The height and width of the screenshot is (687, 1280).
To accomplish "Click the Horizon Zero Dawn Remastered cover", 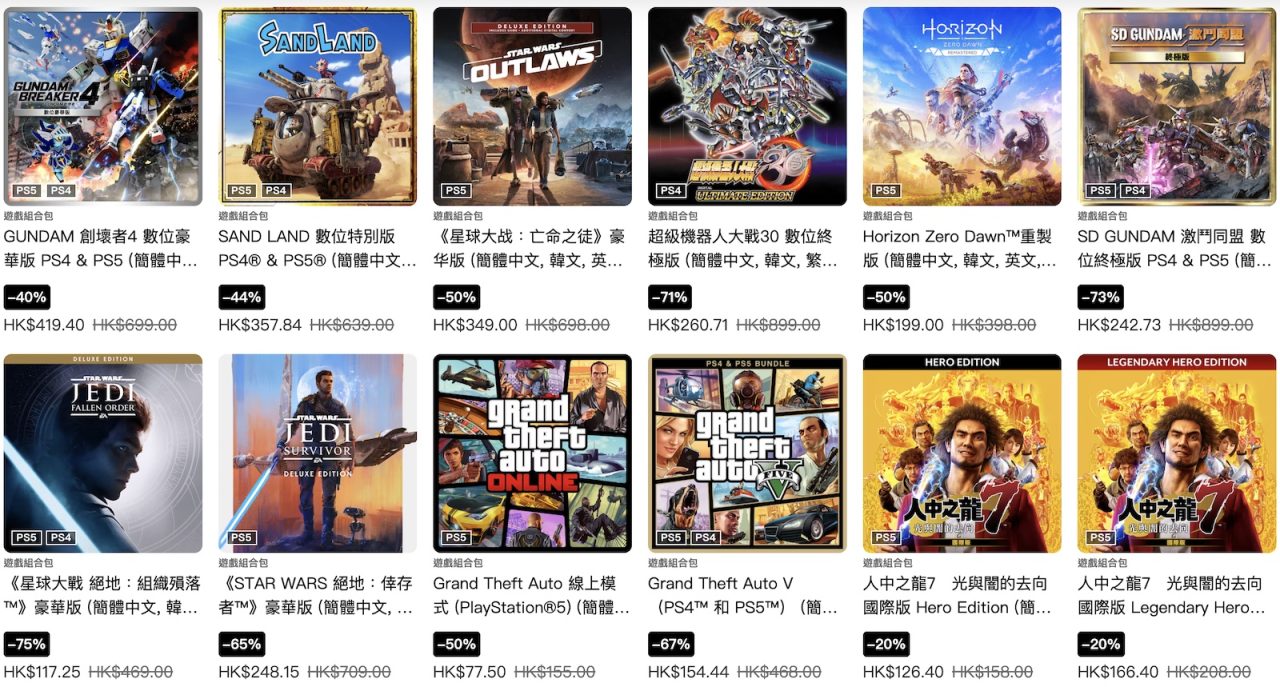I will [962, 107].
